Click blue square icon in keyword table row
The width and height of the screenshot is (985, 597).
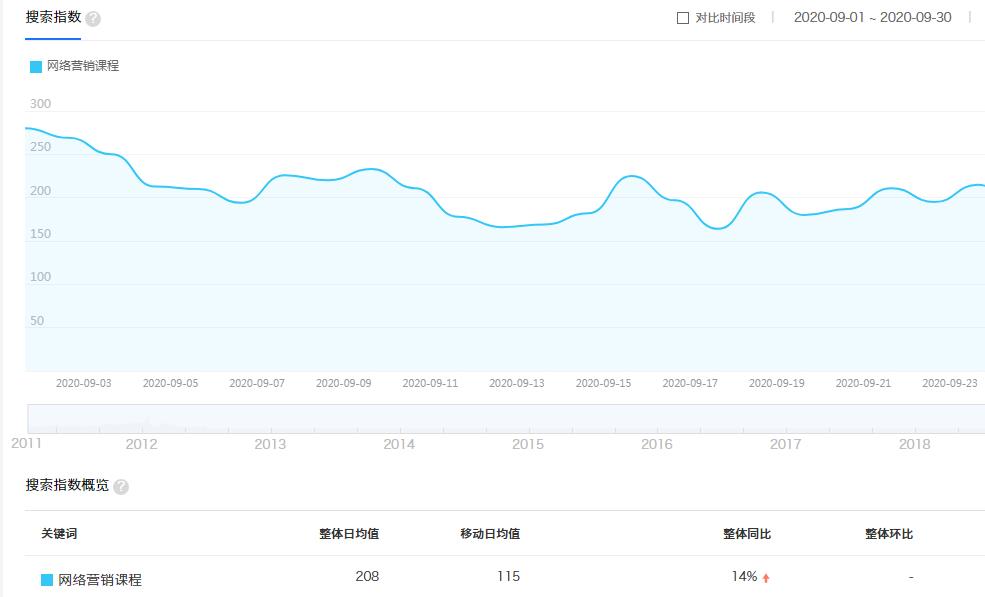click(x=47, y=580)
